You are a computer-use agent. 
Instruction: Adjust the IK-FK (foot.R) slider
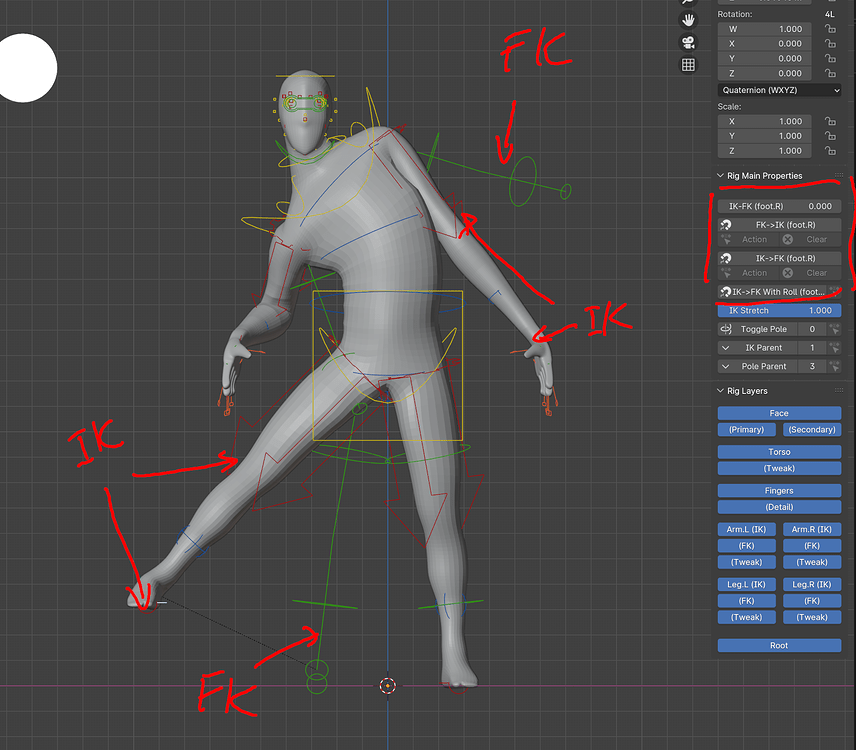pos(779,206)
